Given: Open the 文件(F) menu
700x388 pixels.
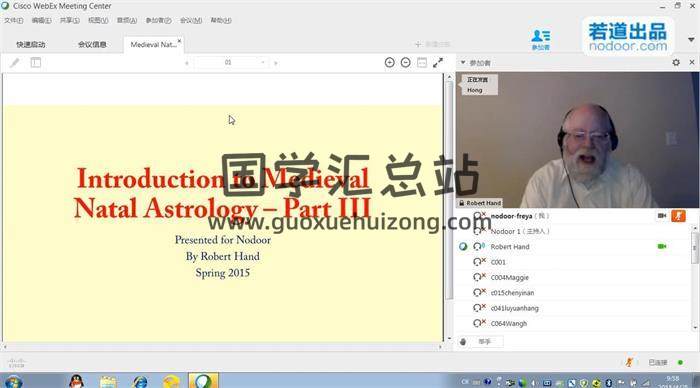Looking at the screenshot, I should 13,20.
